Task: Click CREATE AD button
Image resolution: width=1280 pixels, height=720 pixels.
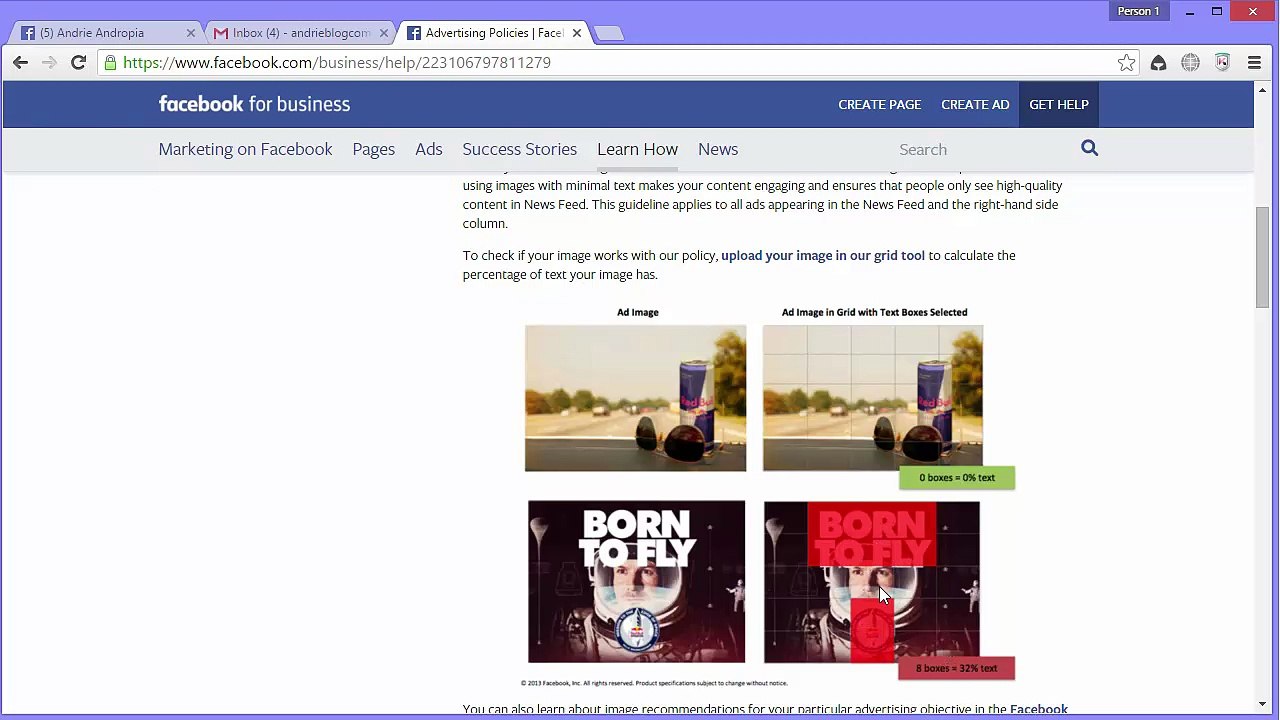Action: [x=975, y=104]
